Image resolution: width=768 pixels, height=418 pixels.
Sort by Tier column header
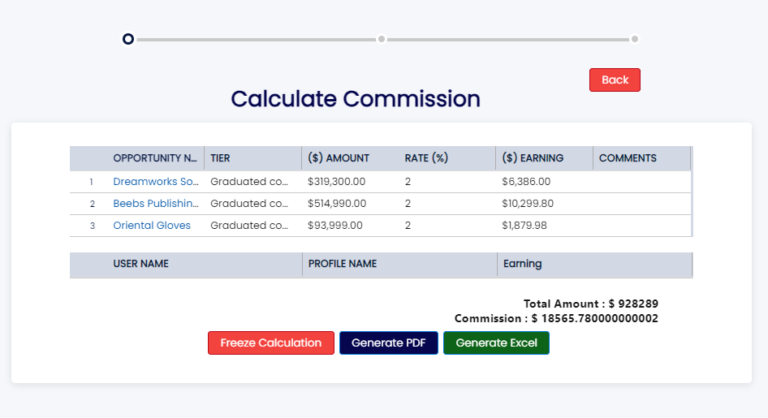[x=220, y=158]
